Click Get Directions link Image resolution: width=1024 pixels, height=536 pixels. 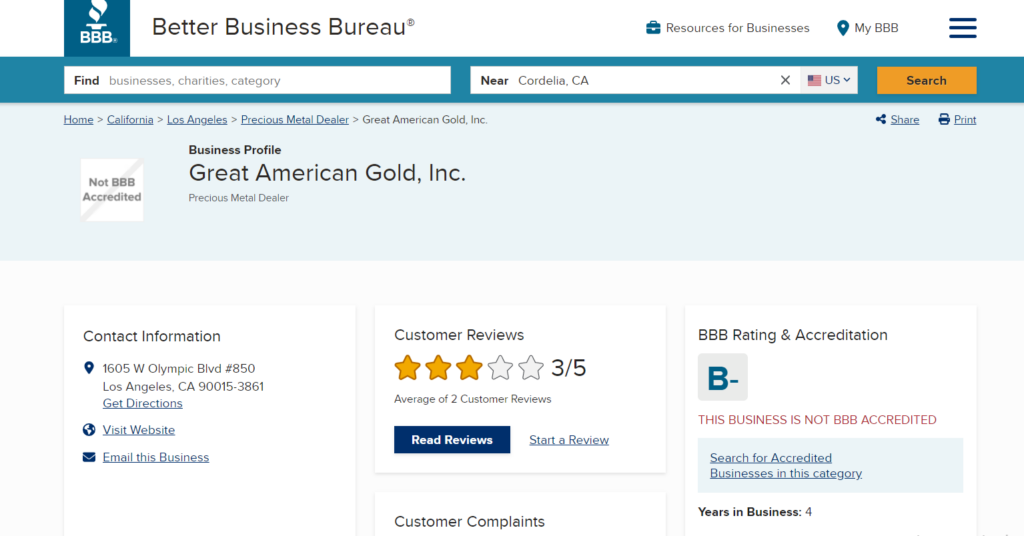click(x=142, y=403)
